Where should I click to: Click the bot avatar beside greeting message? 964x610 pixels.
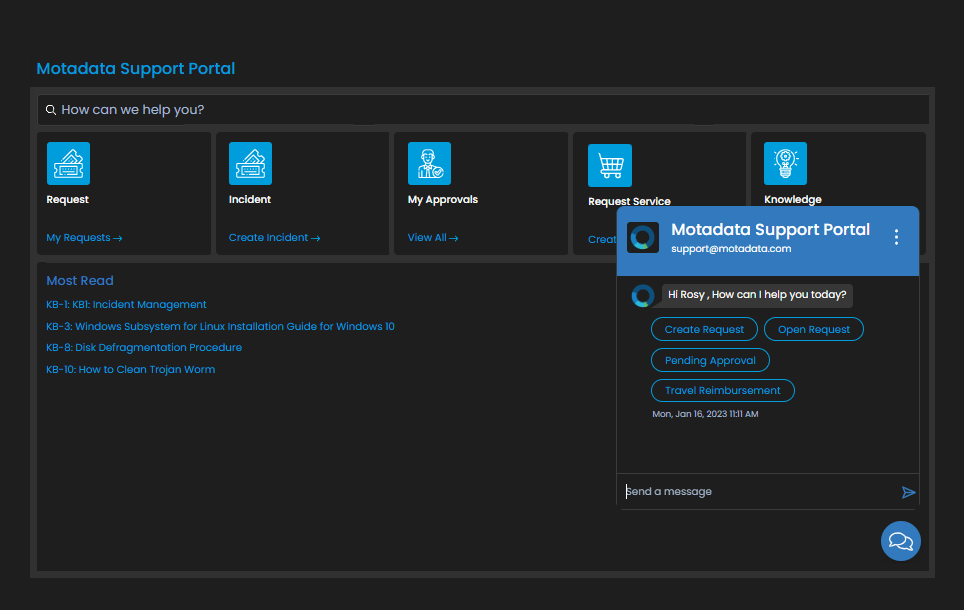click(643, 296)
